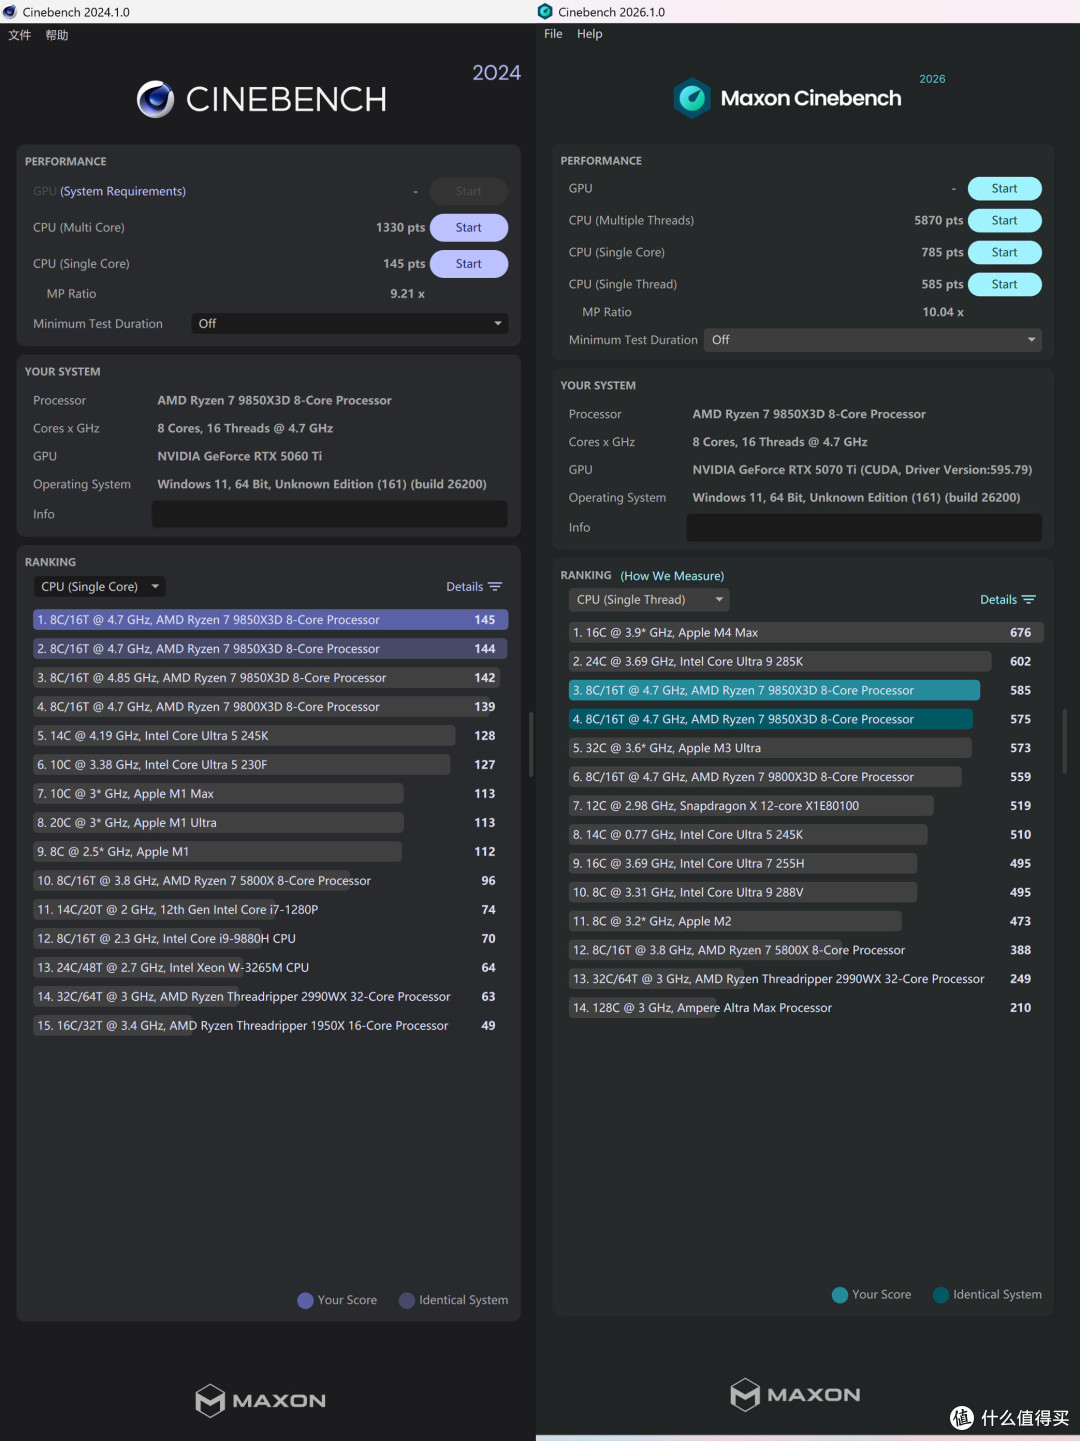Select the Intel Core i7-1280P row
Viewport: 1080px width, 1441px height.
pyautogui.click(x=270, y=910)
